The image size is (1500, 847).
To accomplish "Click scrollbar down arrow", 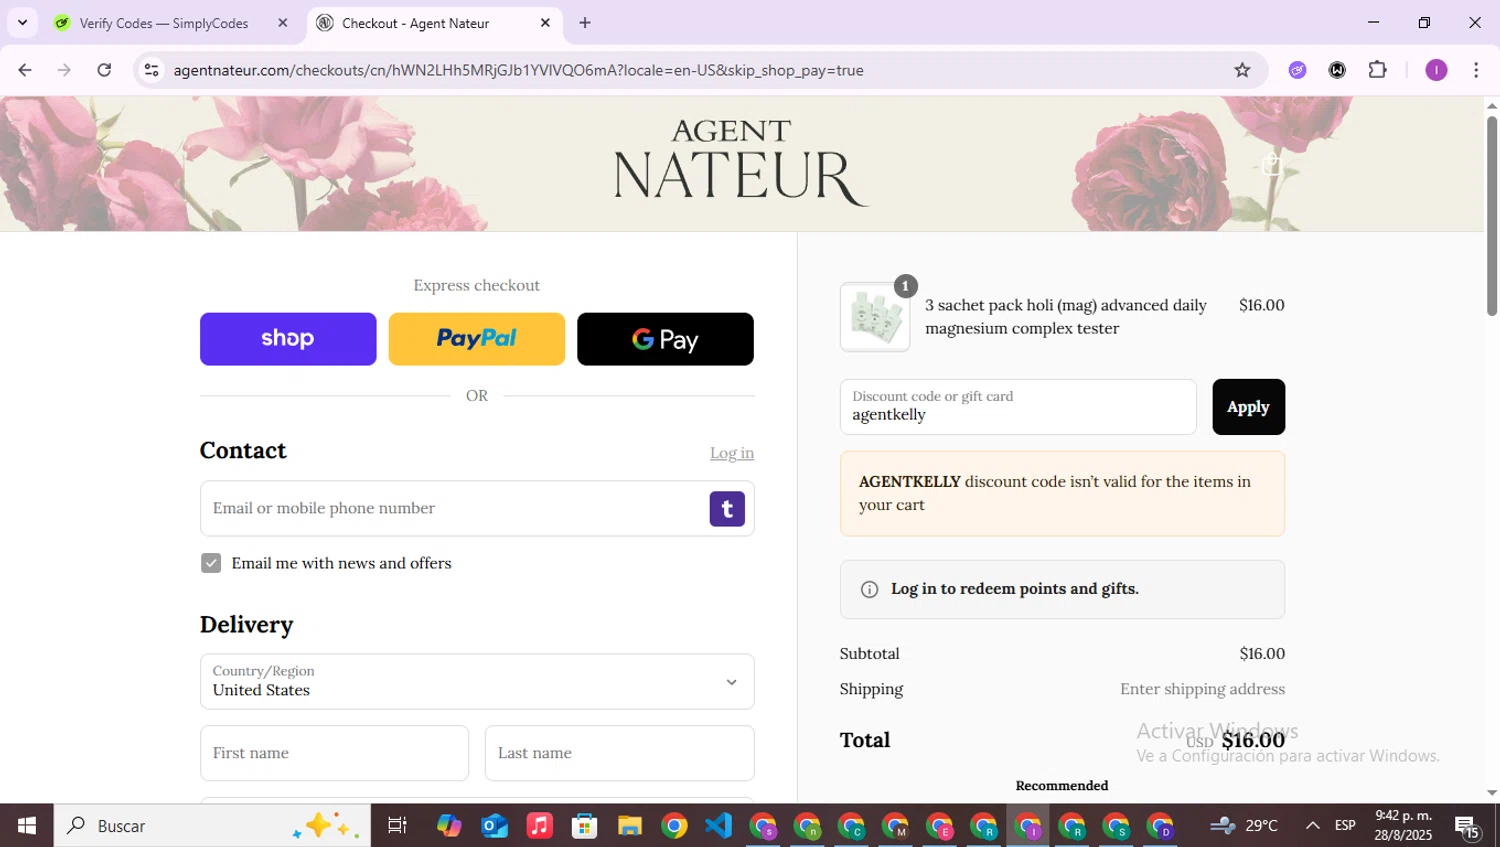I will 1491,793.
